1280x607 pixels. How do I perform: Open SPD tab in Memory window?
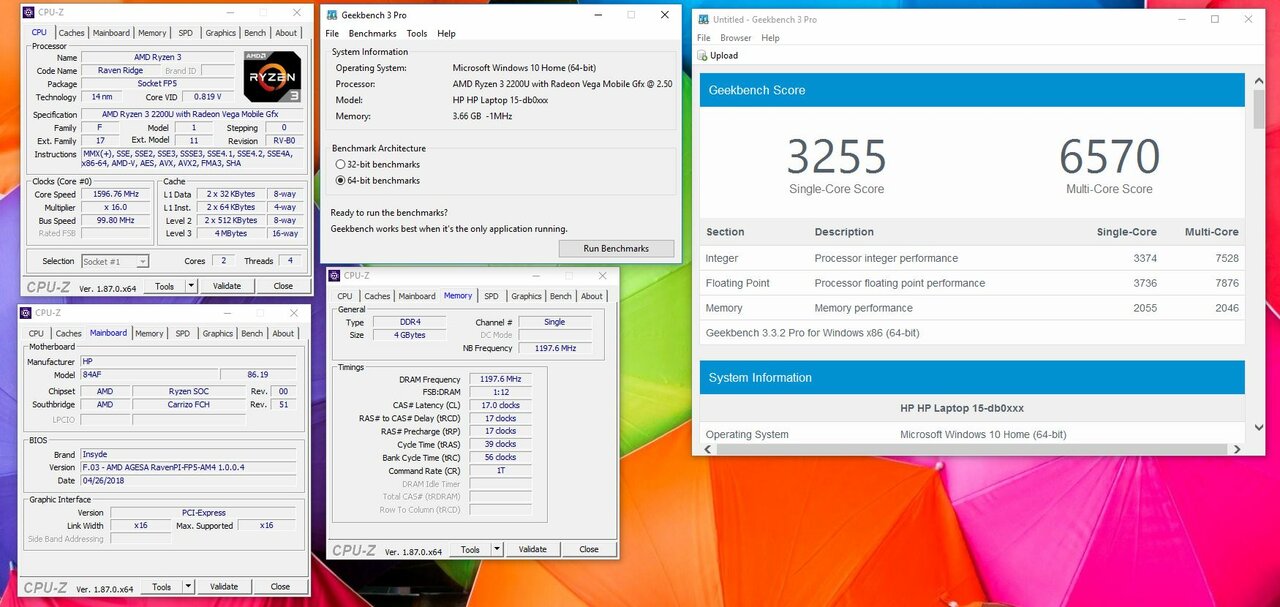(x=491, y=296)
